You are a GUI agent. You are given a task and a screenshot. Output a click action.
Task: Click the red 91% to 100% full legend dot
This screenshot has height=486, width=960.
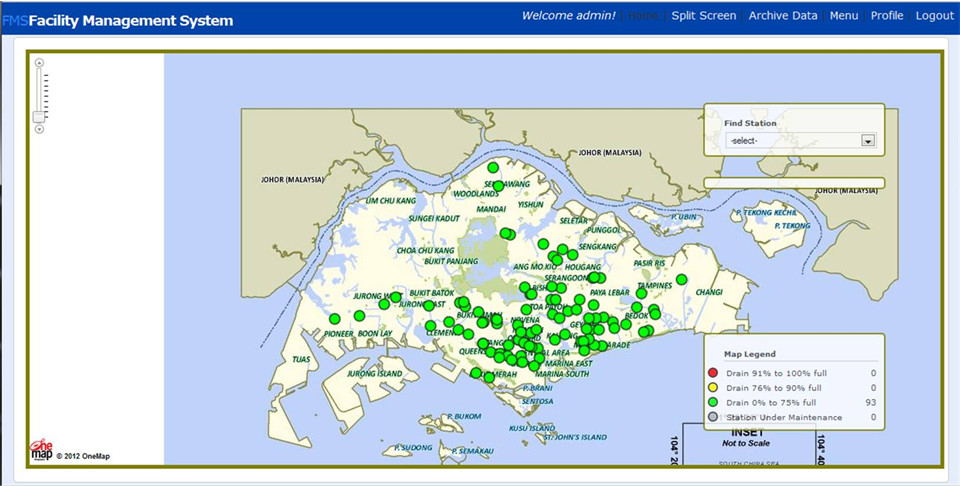pyautogui.click(x=712, y=373)
